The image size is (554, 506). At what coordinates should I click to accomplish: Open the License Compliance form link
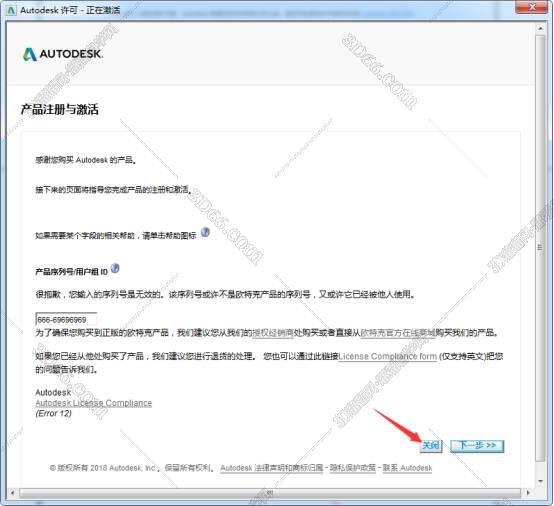tap(388, 356)
